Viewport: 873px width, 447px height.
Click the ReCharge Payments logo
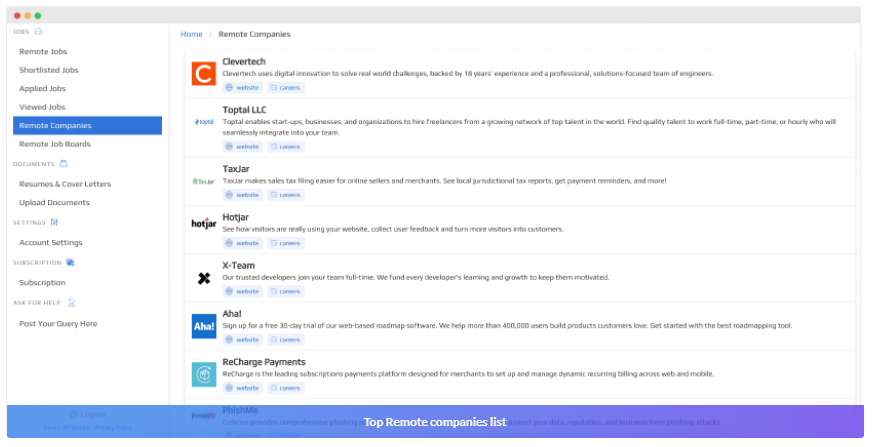204,375
